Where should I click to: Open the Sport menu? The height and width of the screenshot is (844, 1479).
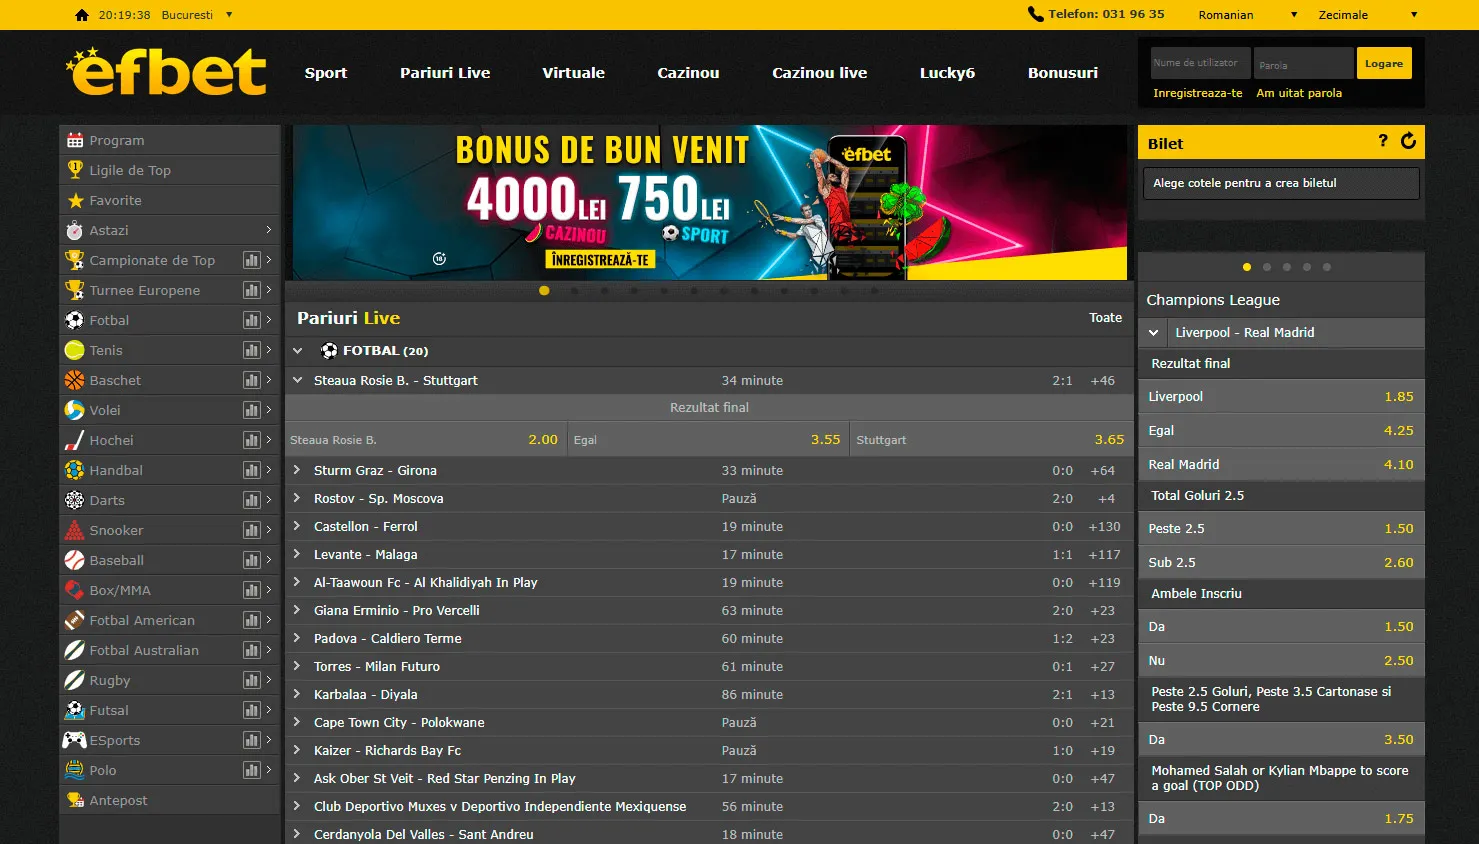(x=326, y=73)
